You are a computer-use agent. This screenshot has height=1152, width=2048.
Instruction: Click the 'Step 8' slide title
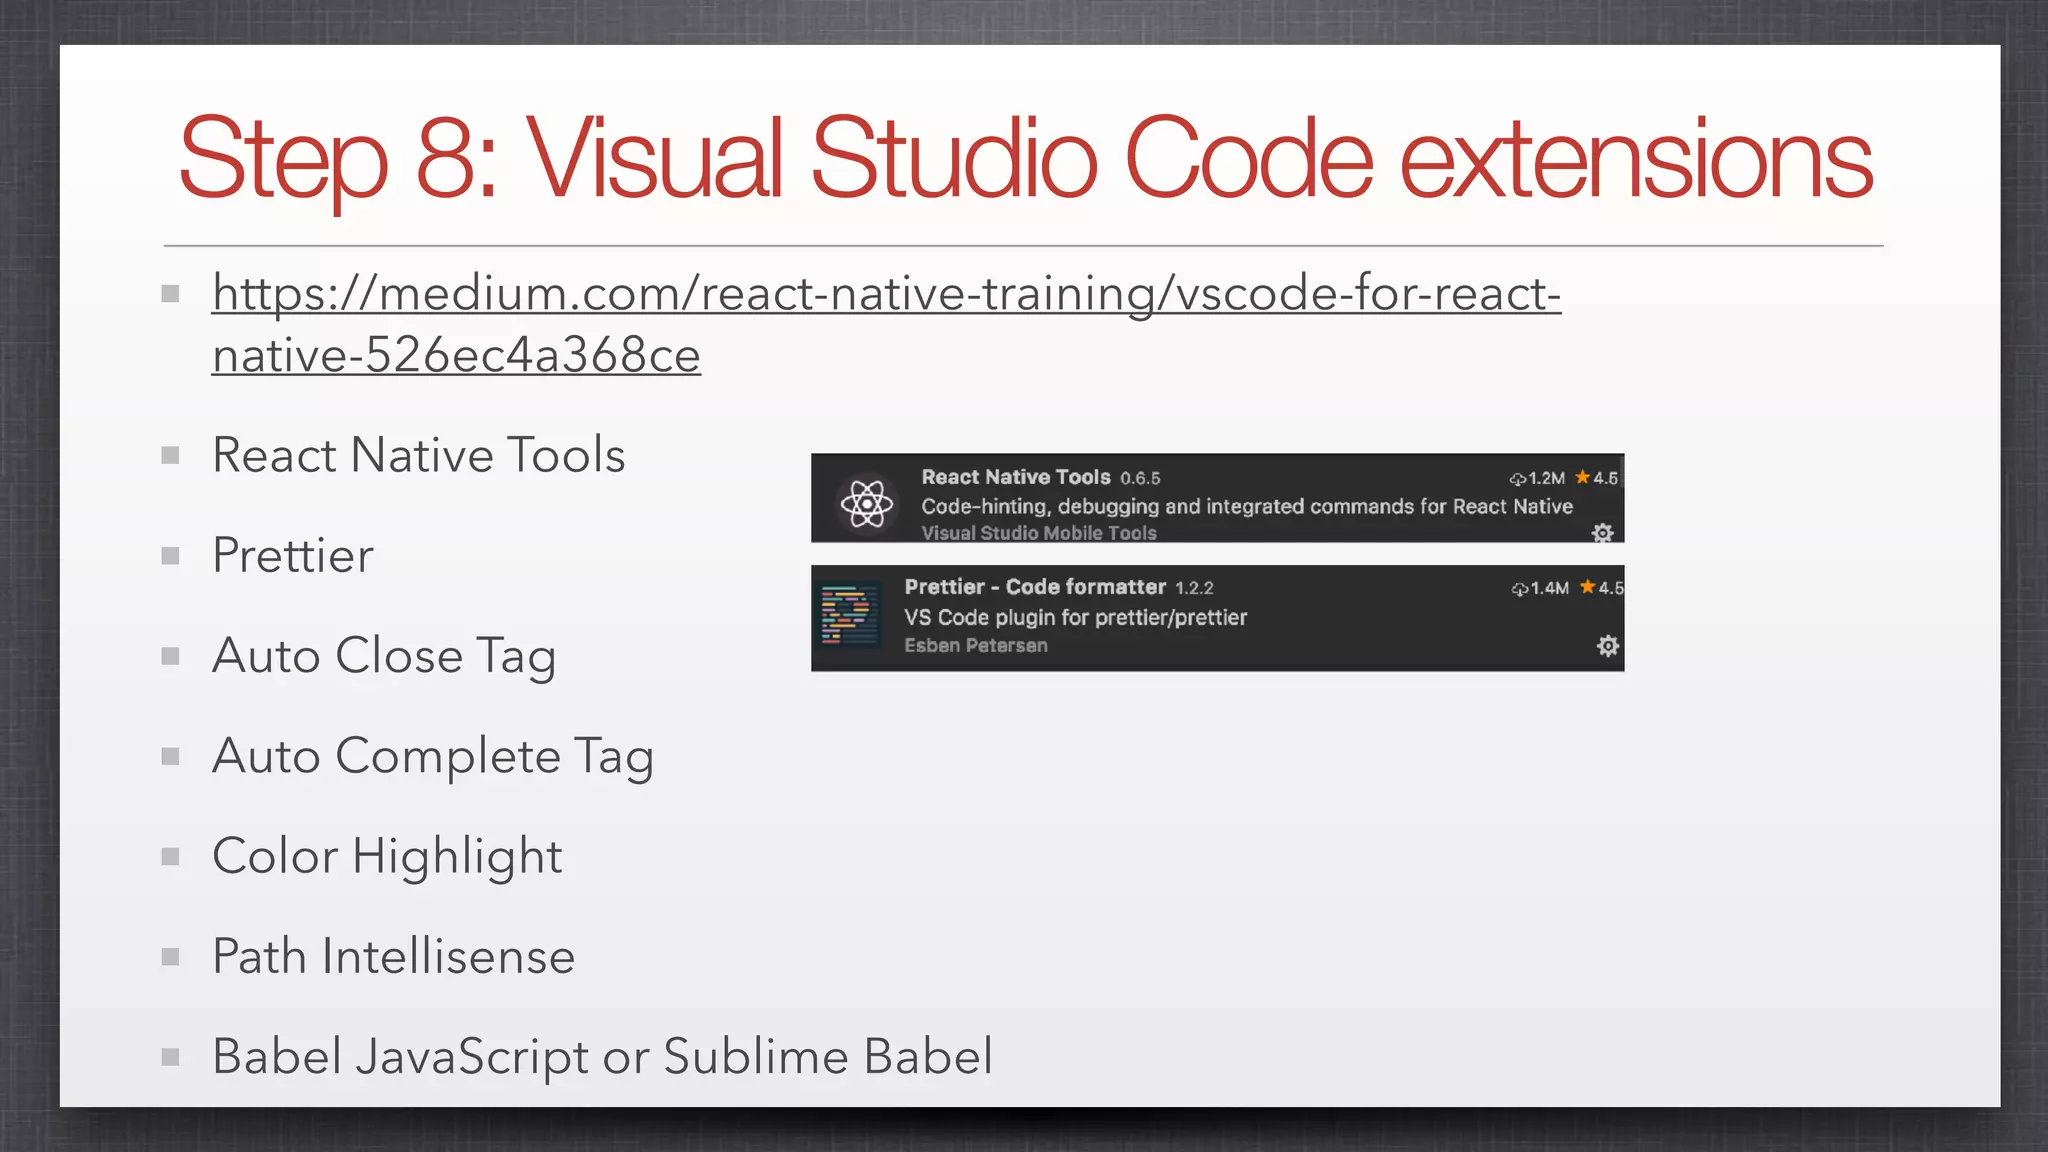click(x=1024, y=158)
